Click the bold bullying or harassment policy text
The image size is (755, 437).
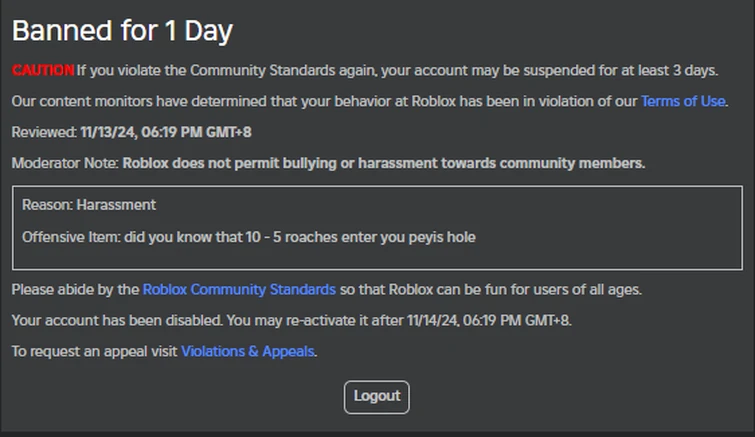point(383,163)
